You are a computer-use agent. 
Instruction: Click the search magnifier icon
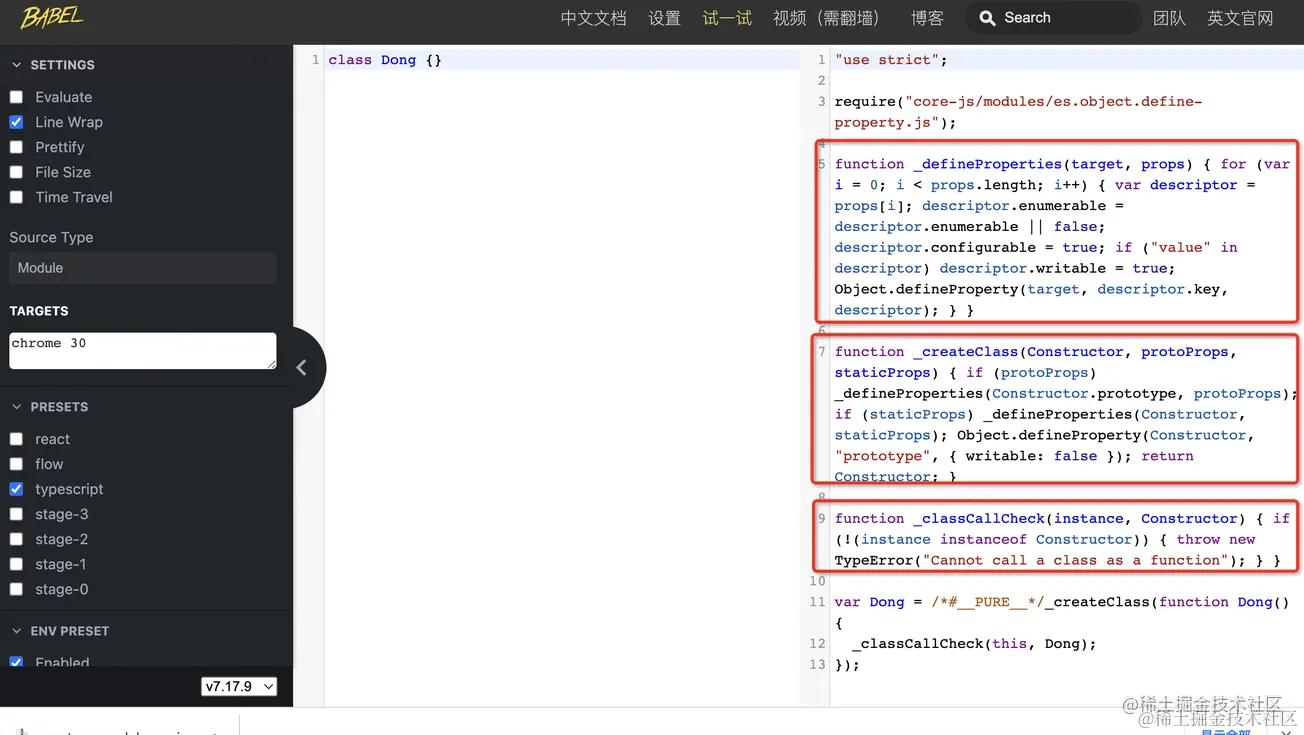[987, 18]
